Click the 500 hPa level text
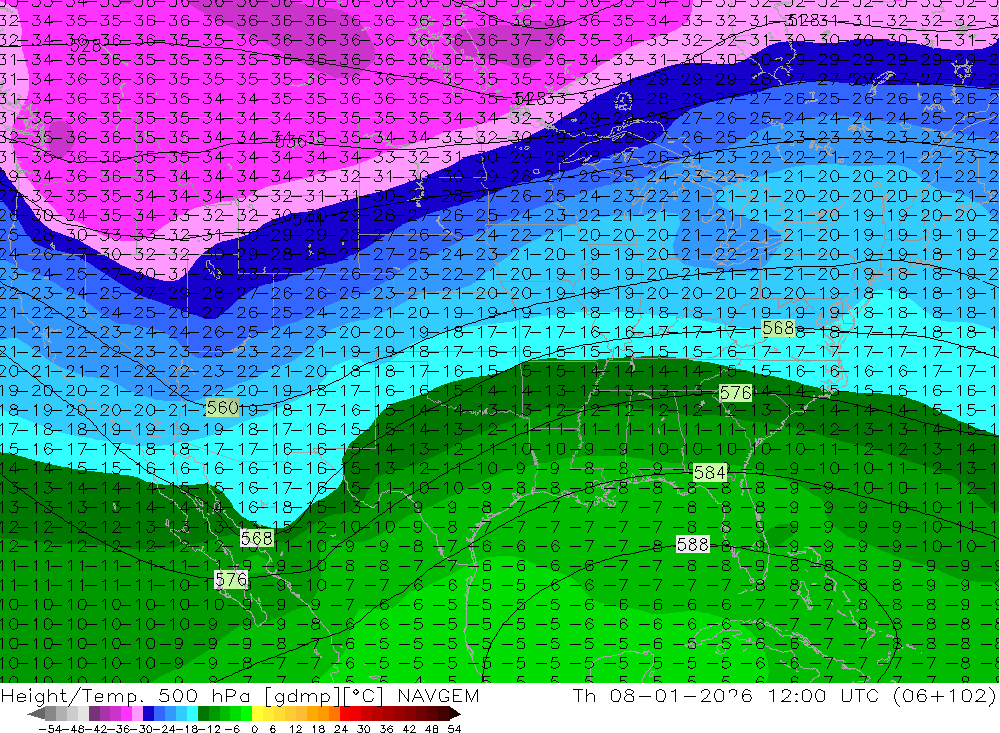The height and width of the screenshot is (733, 1000). tap(204, 696)
